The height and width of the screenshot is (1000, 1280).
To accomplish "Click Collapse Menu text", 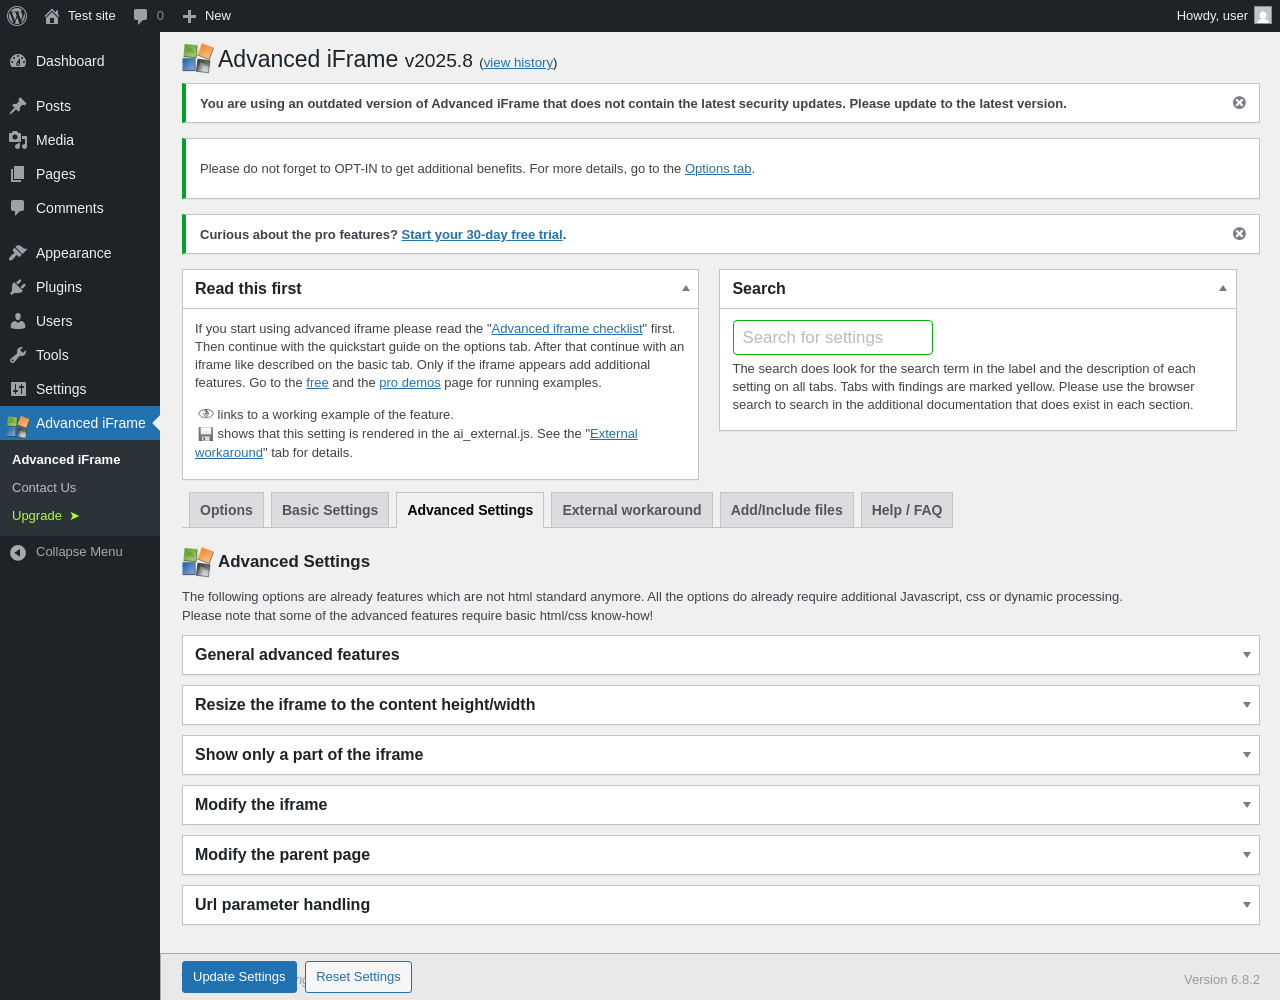I will click(x=79, y=552).
